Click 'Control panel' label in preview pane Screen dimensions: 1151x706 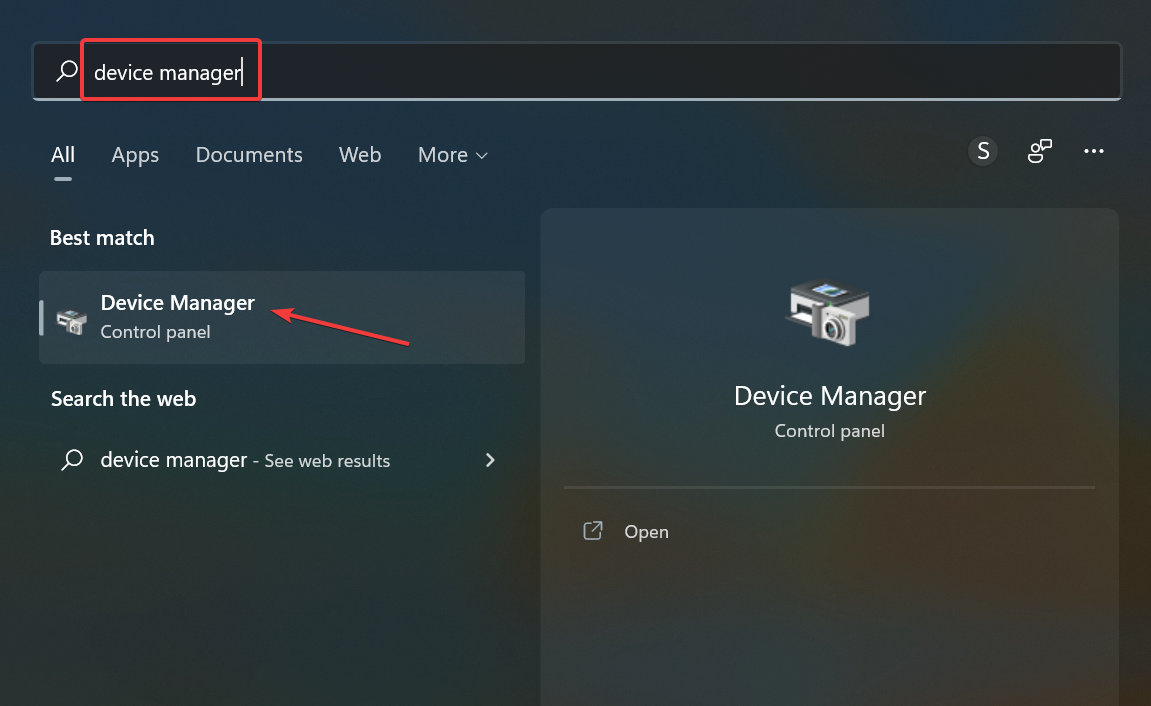[829, 431]
